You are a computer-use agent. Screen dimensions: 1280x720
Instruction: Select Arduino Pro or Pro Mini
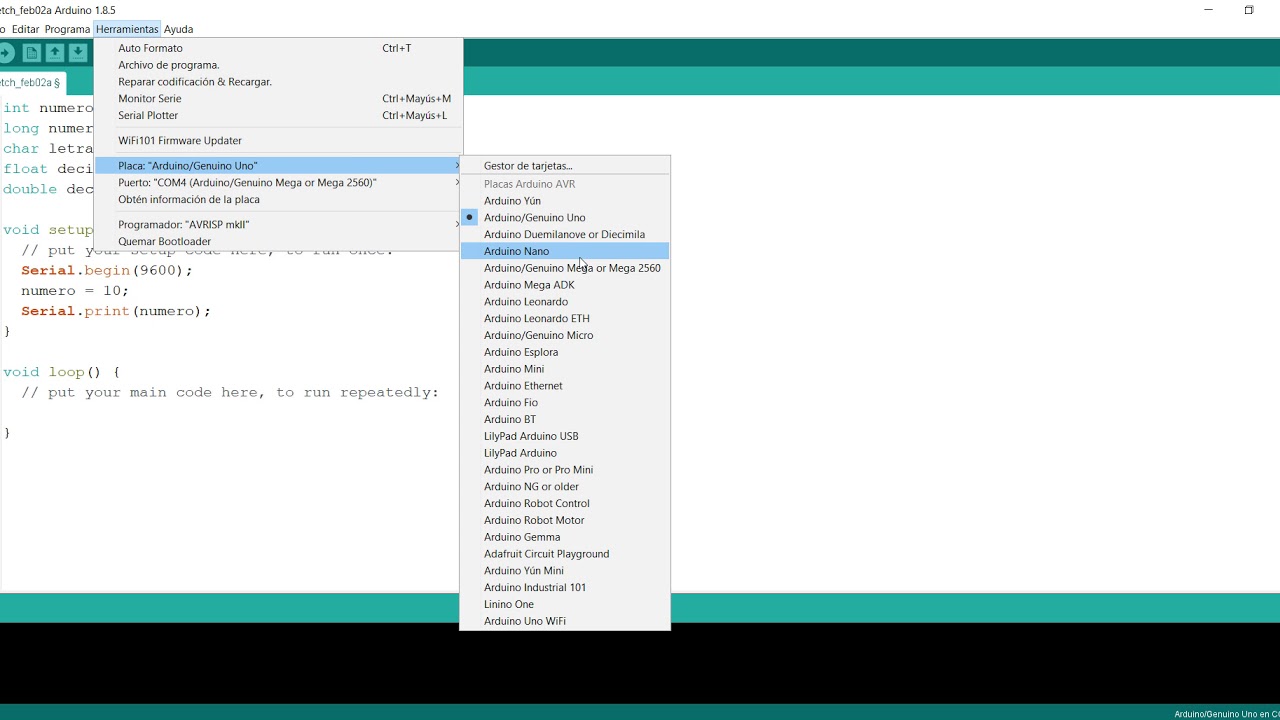565,470
